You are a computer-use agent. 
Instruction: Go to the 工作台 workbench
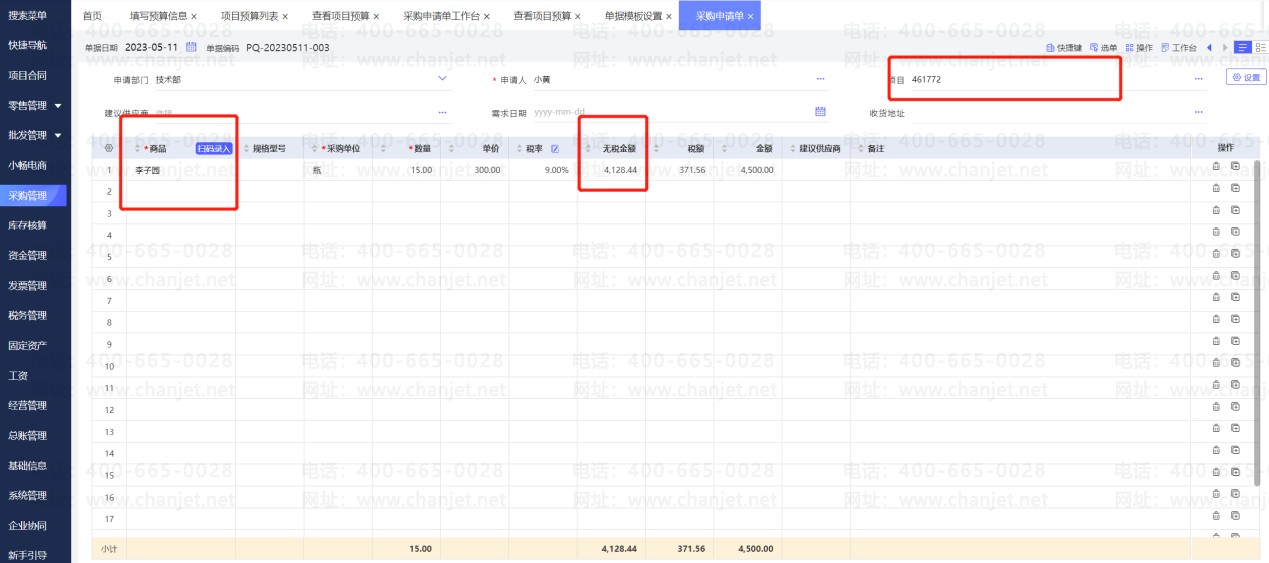(x=1178, y=47)
